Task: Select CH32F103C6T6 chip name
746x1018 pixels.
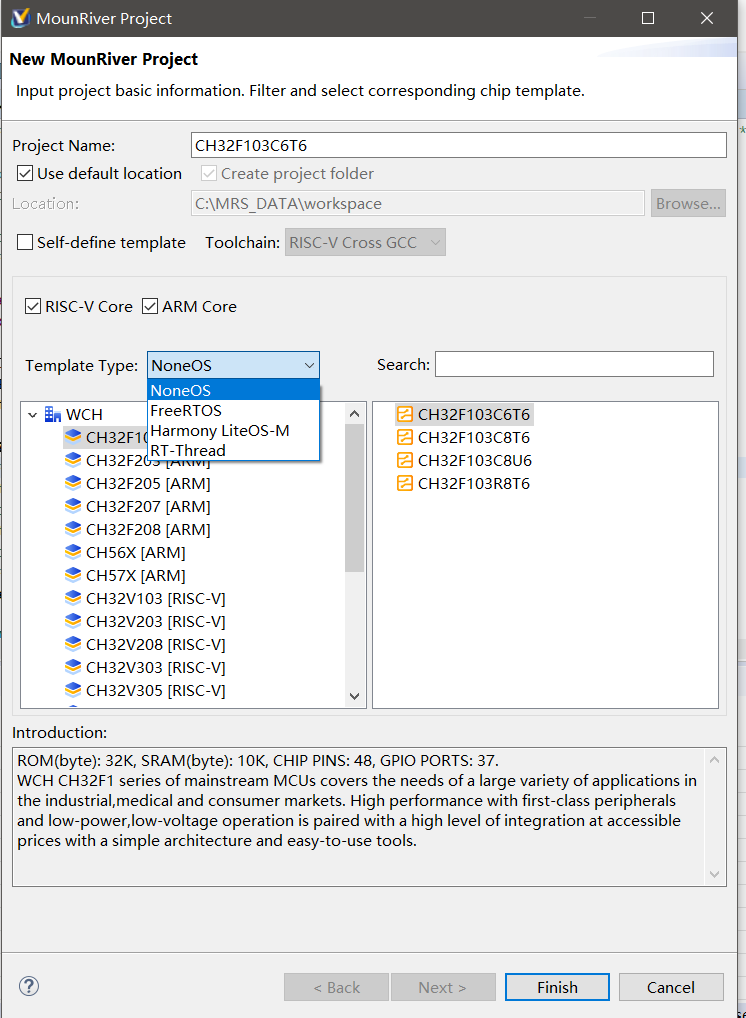Action: pos(474,415)
